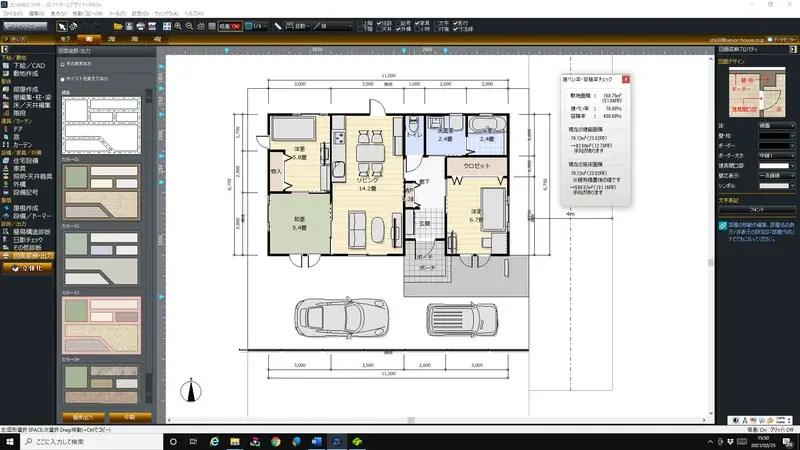Select the そのまま出力 radio option
800x450 pixels.
[63, 64]
